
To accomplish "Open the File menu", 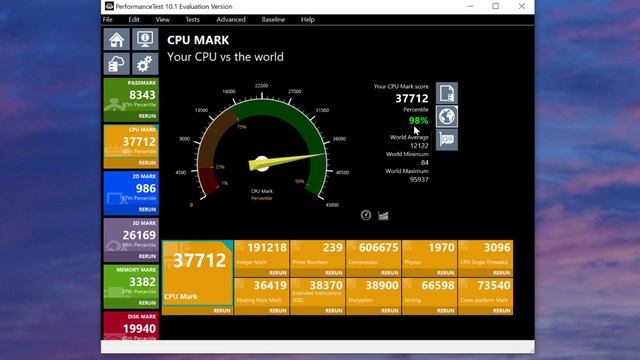I will 107,20.
